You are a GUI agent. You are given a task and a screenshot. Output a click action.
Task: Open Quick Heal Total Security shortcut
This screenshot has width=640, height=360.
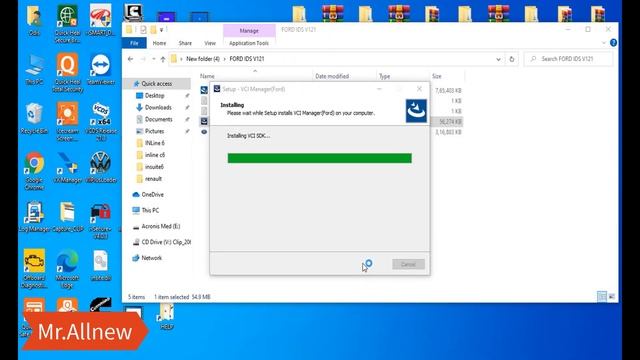click(67, 72)
